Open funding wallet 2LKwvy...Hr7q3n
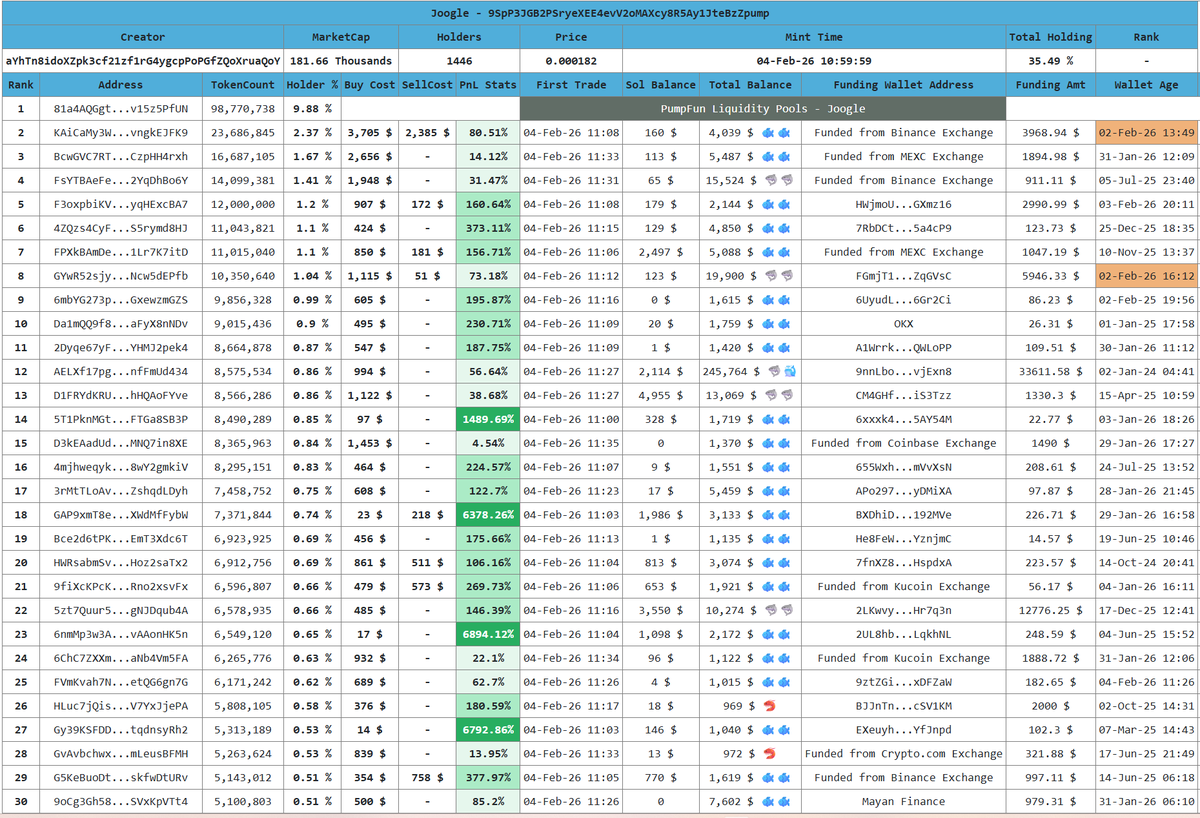1200x818 pixels. tap(903, 611)
